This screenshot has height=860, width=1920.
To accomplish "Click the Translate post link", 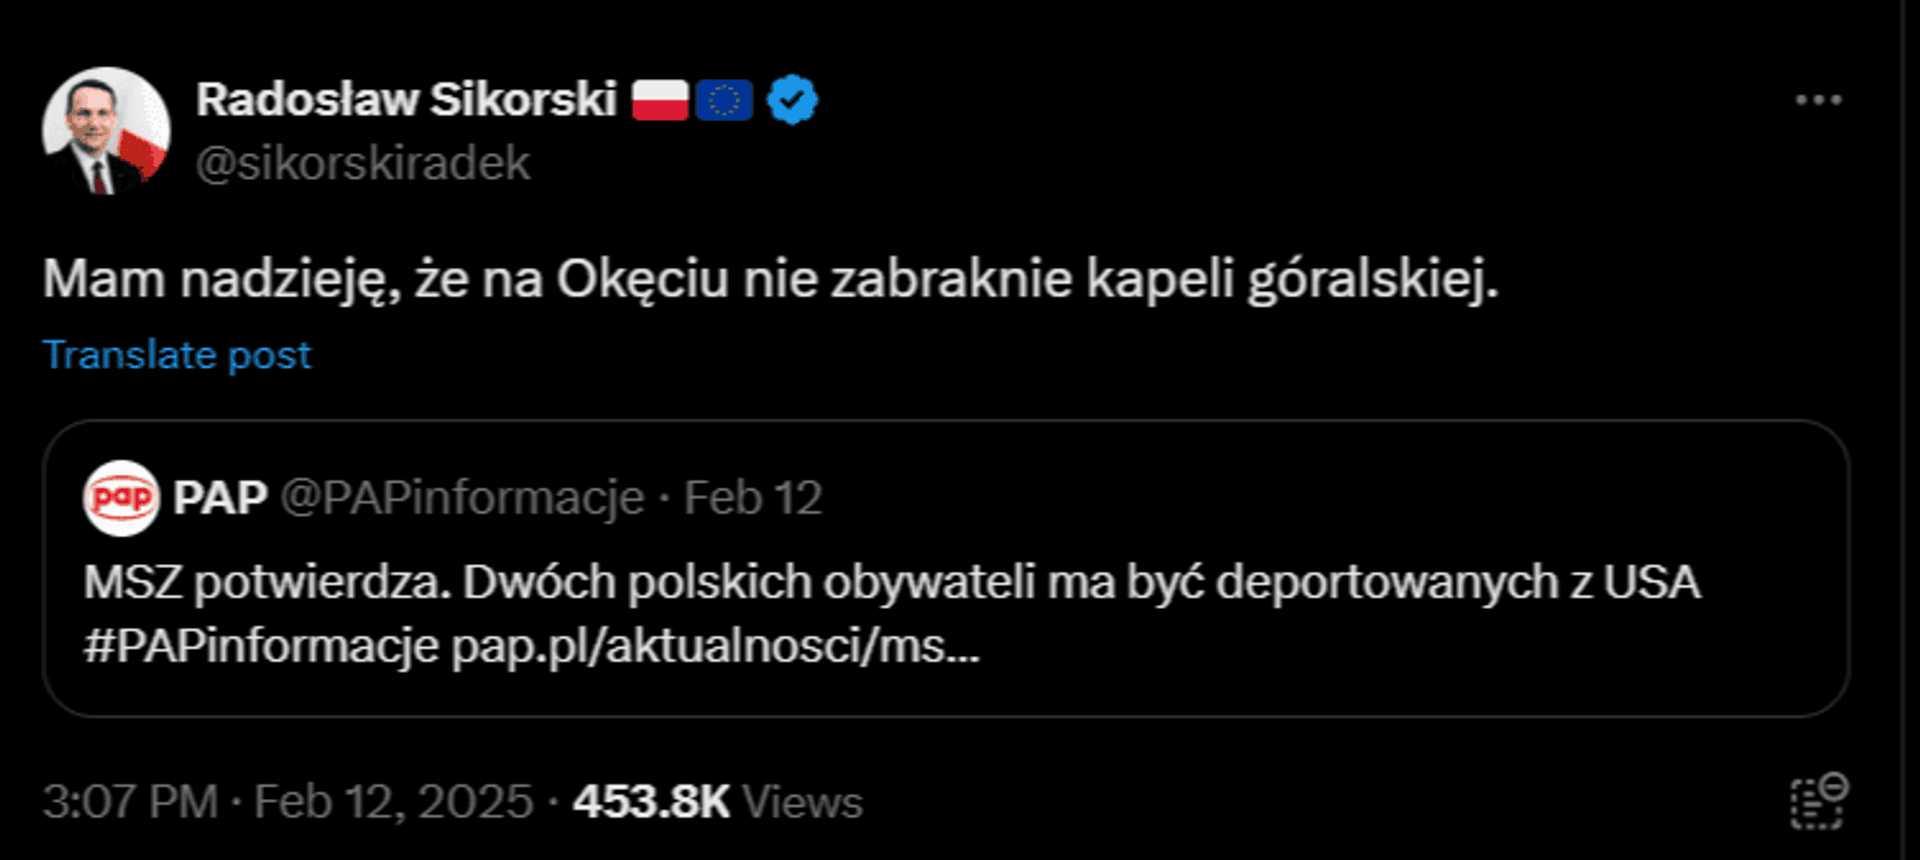I will click(x=177, y=355).
